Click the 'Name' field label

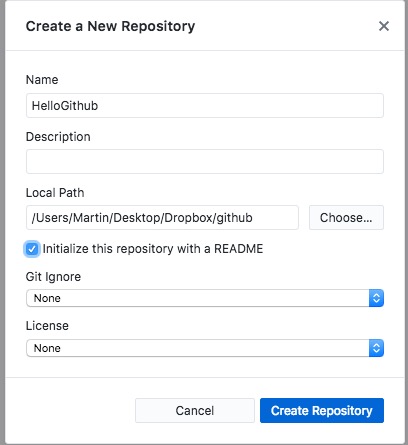tap(42, 80)
